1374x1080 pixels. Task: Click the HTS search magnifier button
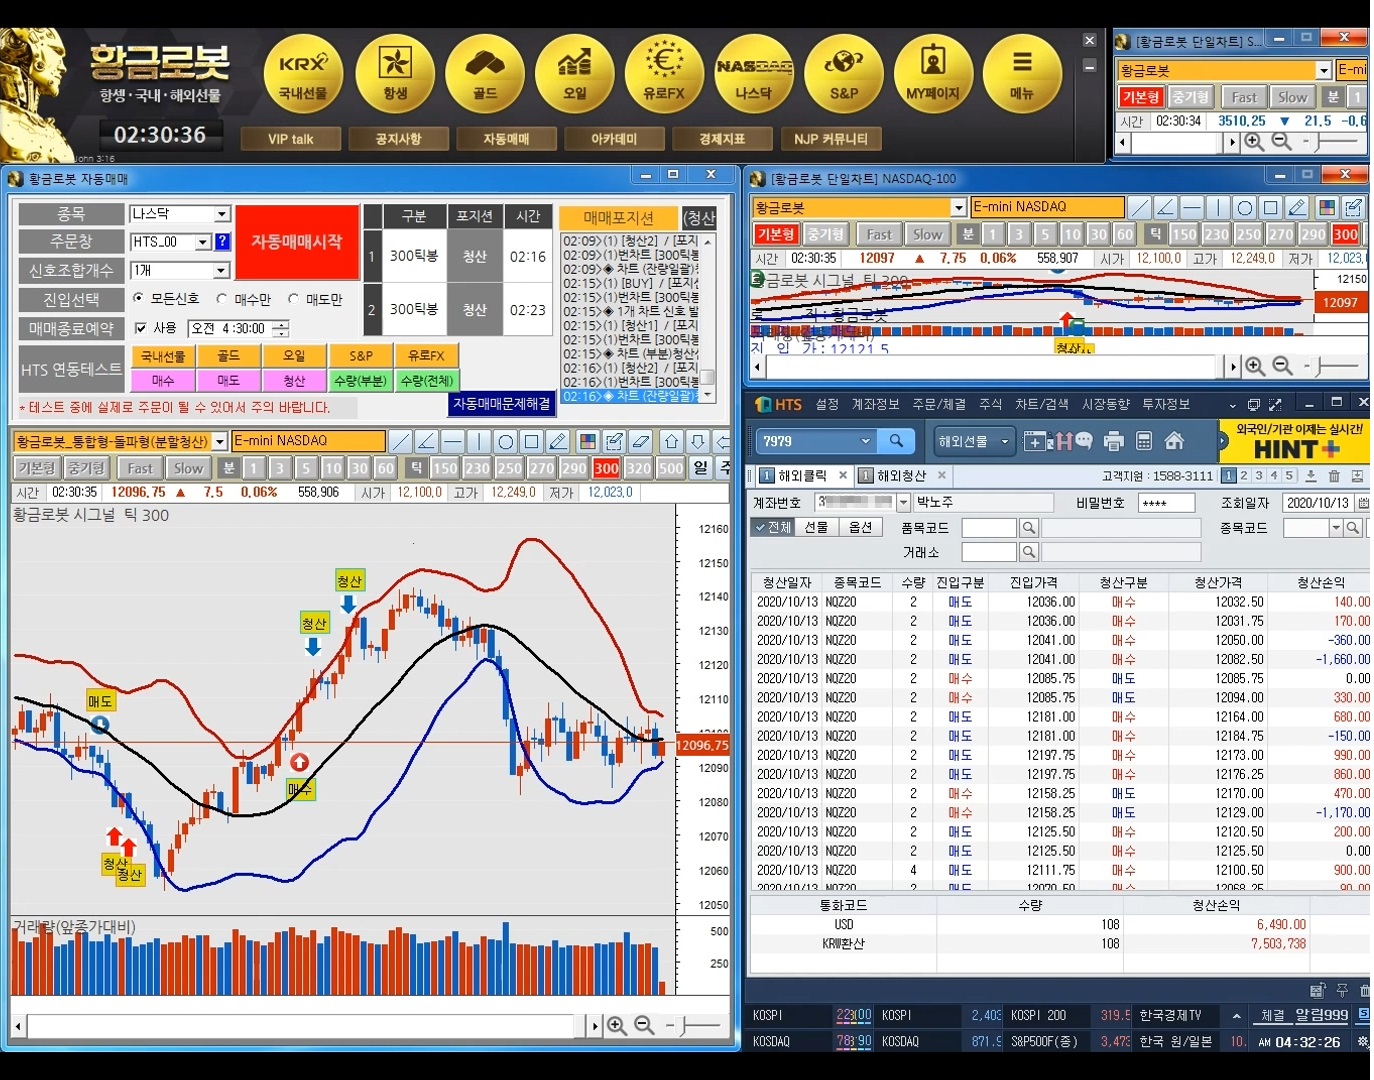[897, 441]
